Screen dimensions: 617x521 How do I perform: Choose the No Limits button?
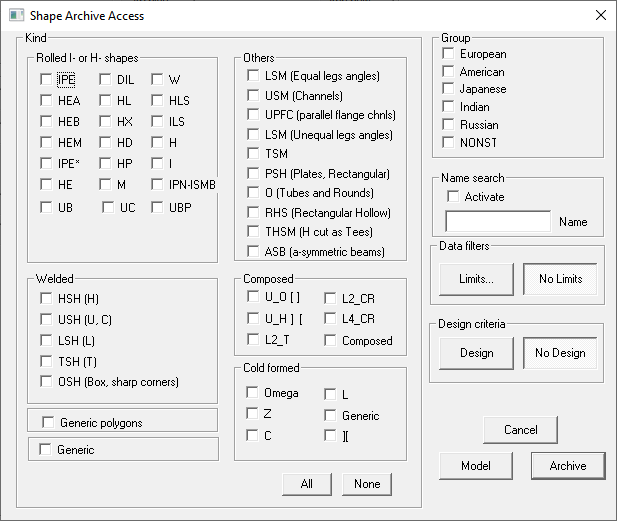tap(560, 279)
